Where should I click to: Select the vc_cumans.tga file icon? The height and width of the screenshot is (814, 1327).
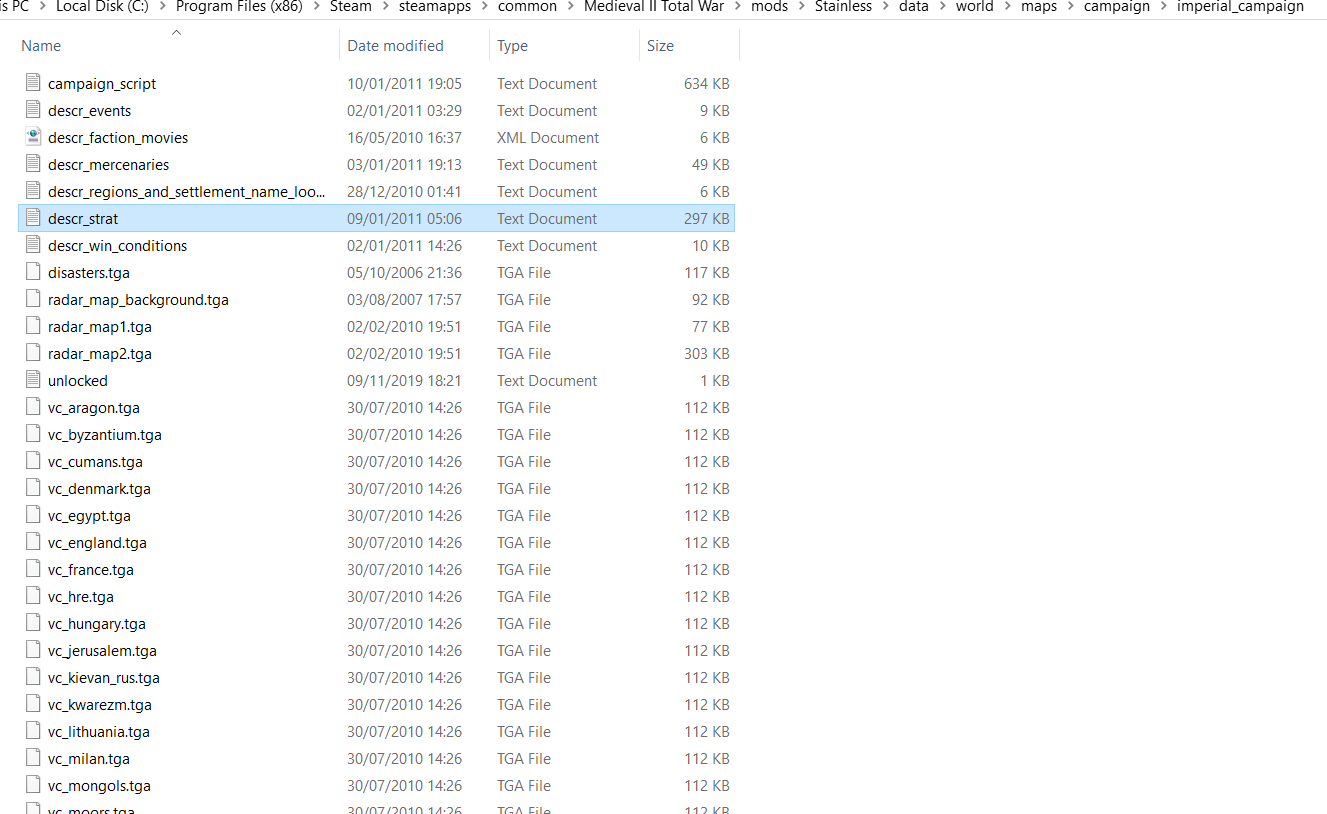coord(33,461)
